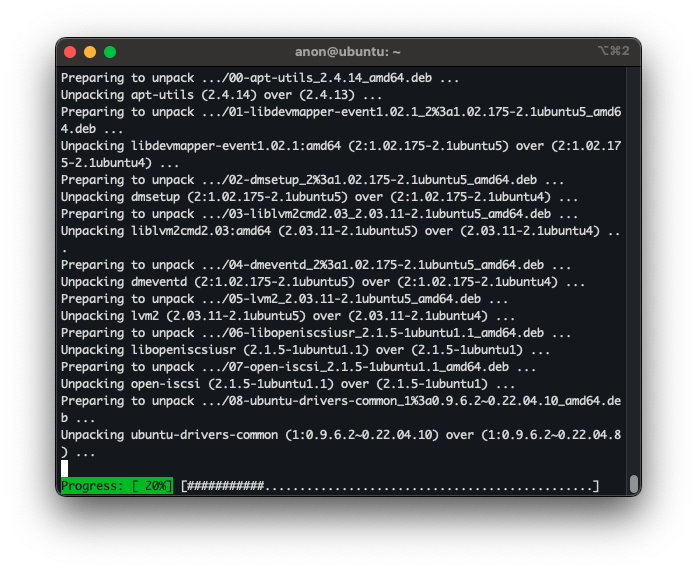
Task: Click the white block cursor
Action: click(x=65, y=468)
